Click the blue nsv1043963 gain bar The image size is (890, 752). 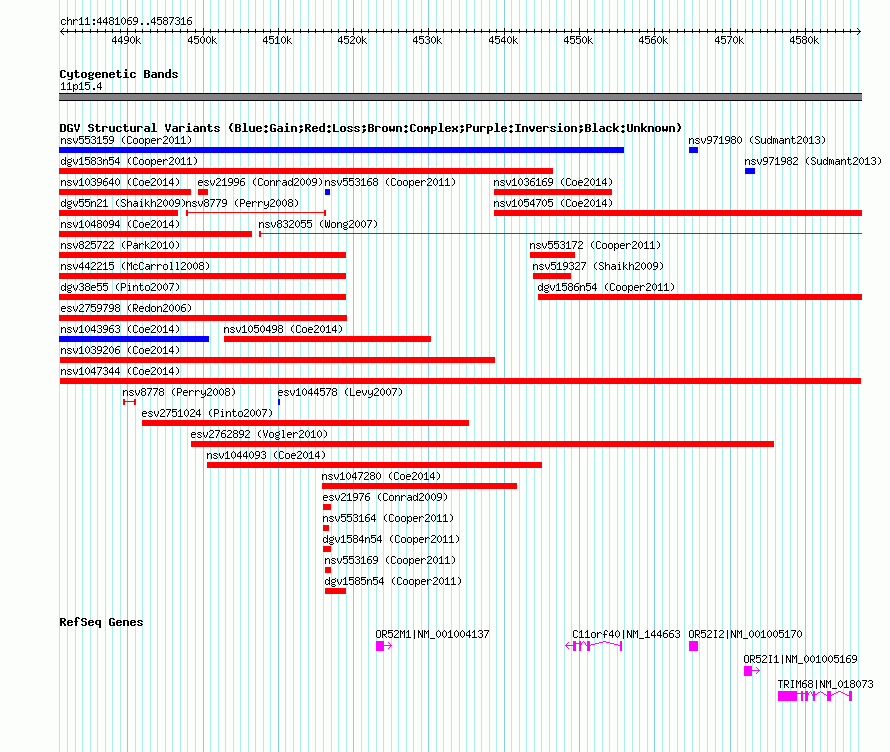[x=134, y=339]
